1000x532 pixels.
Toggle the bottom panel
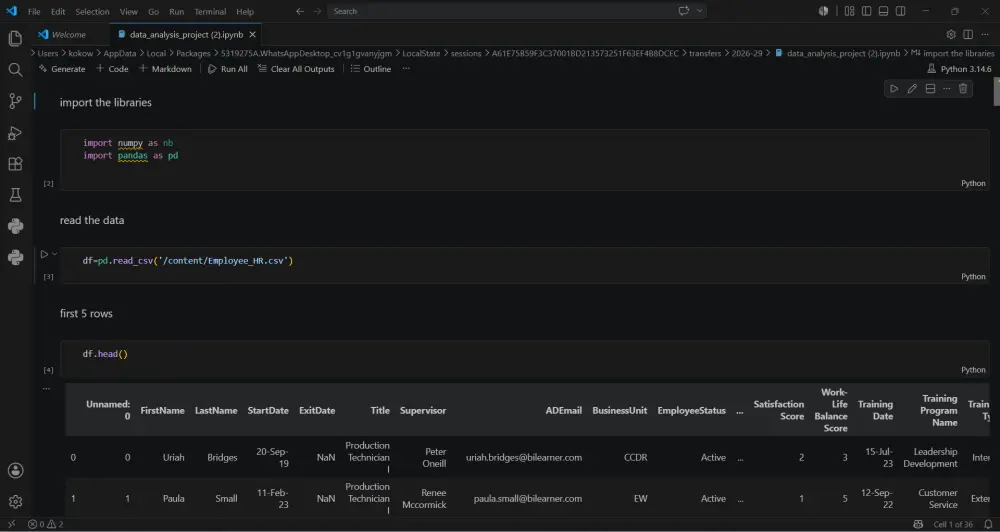click(x=883, y=11)
